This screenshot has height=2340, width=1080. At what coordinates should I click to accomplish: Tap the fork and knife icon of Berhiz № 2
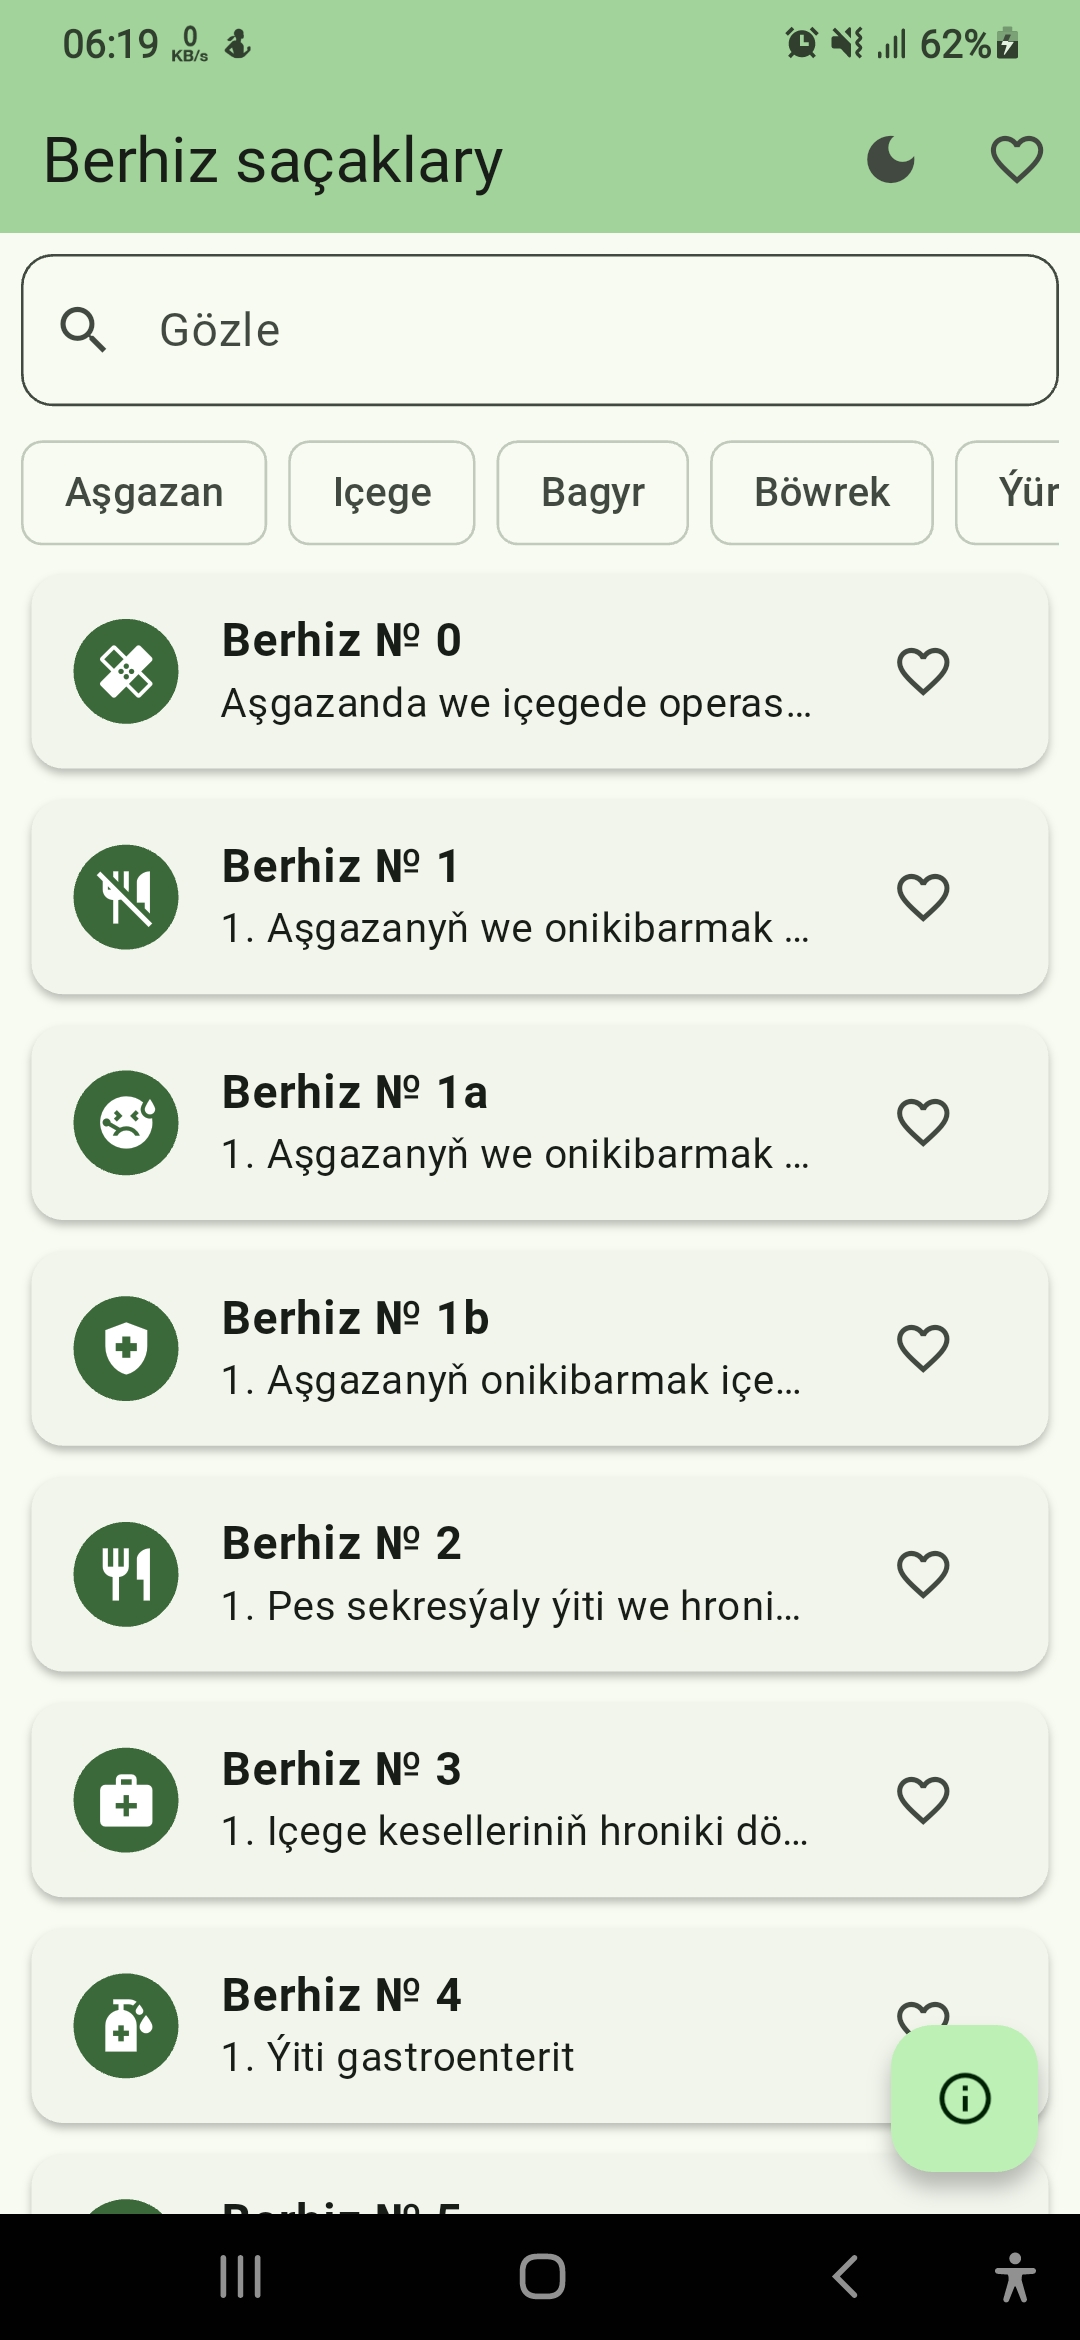pos(126,1574)
